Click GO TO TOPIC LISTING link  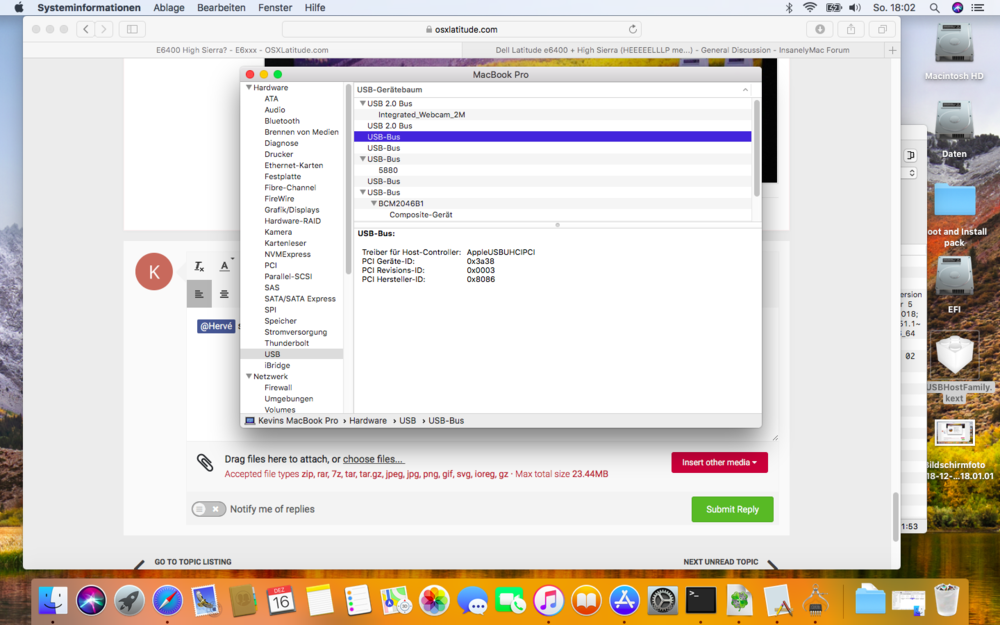[193, 562]
